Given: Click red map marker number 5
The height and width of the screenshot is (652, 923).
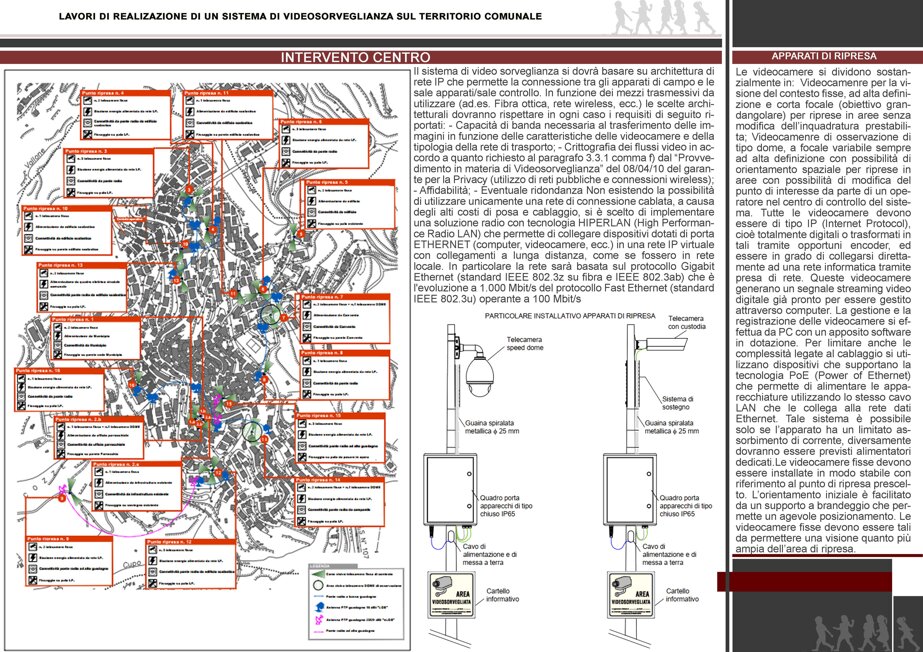Looking at the screenshot, I should (x=301, y=234).
